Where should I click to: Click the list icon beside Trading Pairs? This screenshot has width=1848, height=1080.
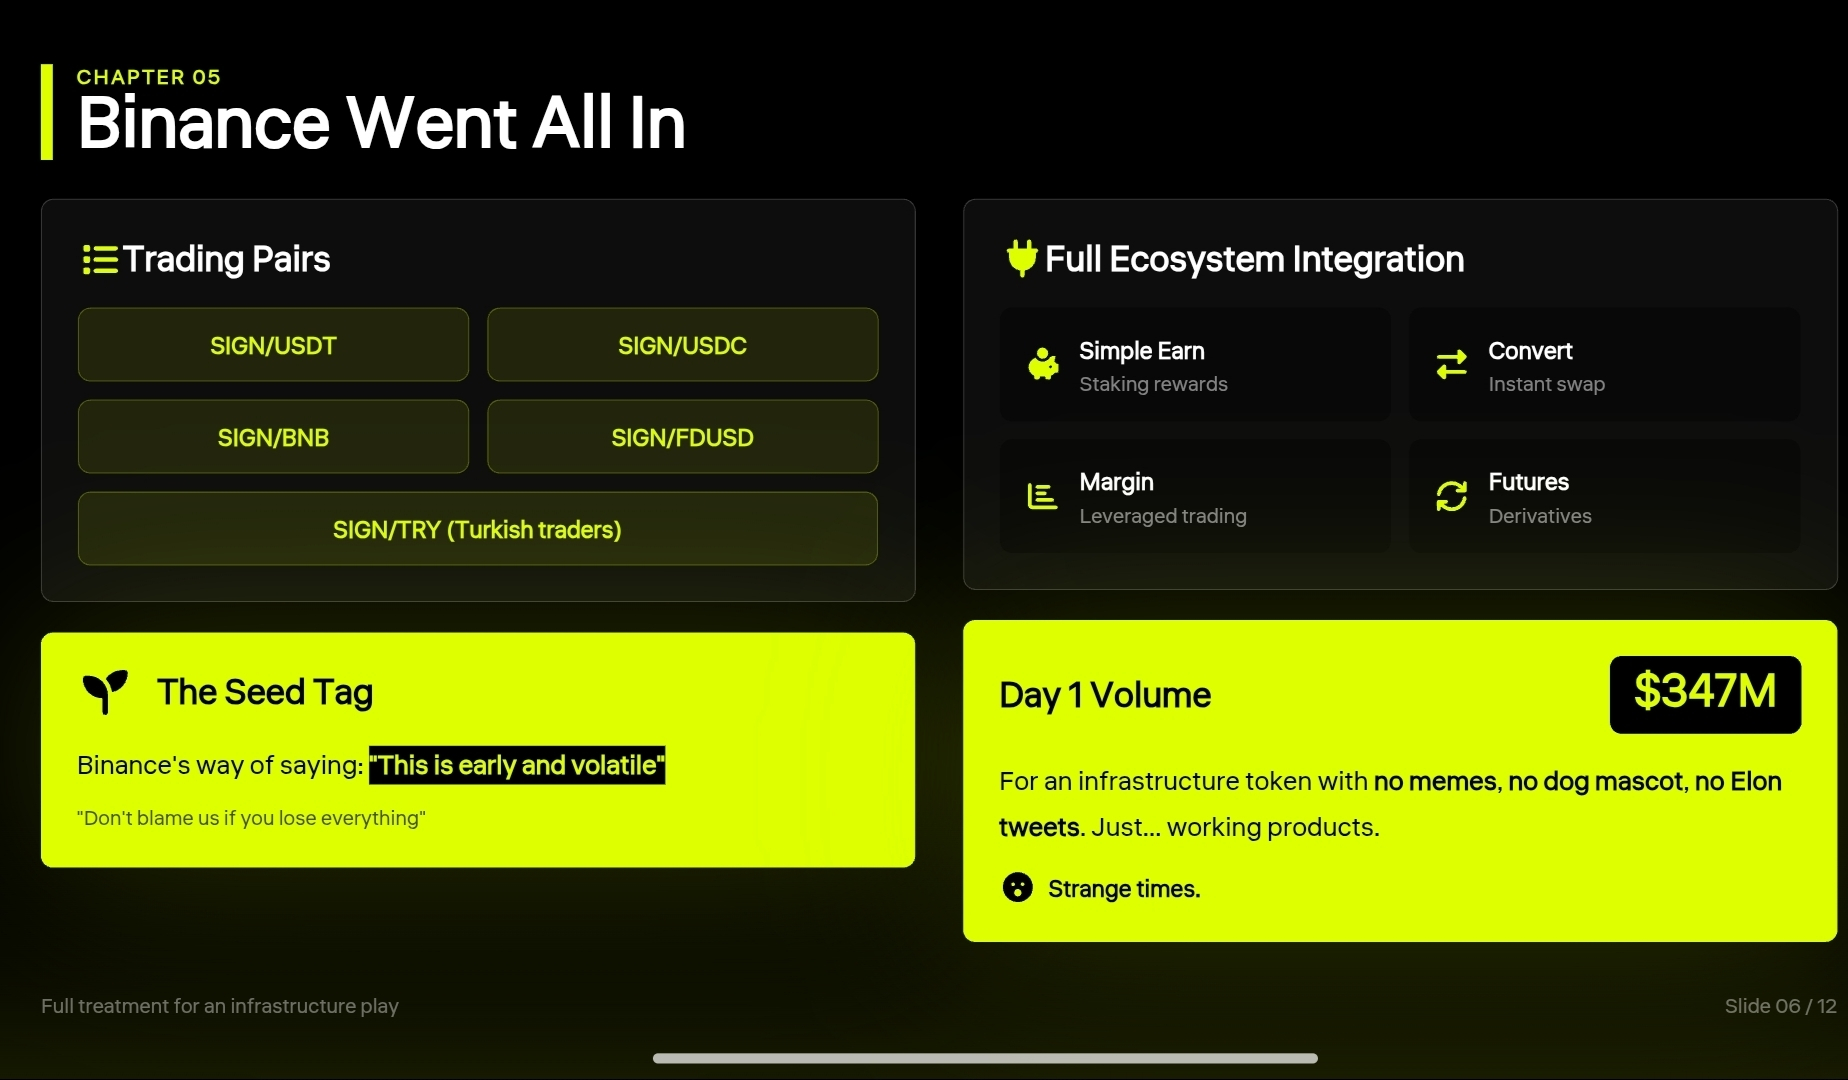point(100,260)
